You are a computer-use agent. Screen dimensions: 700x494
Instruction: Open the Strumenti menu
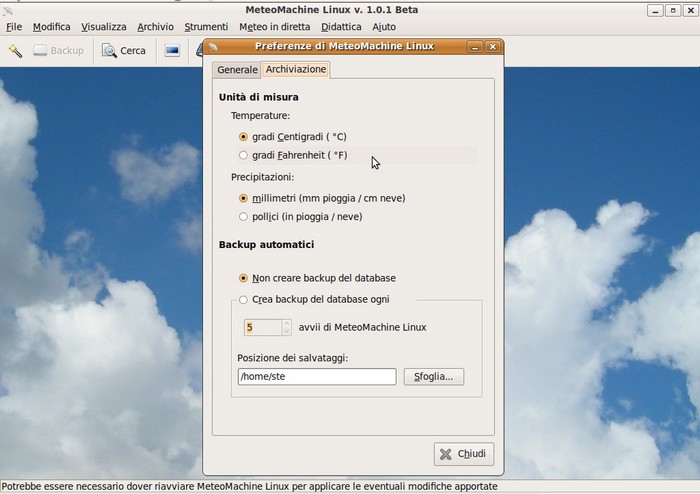coord(206,27)
